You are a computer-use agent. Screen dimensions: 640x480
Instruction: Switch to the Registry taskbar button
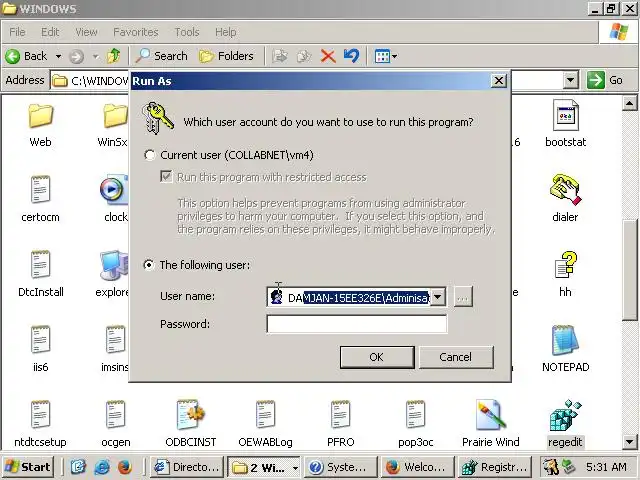click(495, 467)
